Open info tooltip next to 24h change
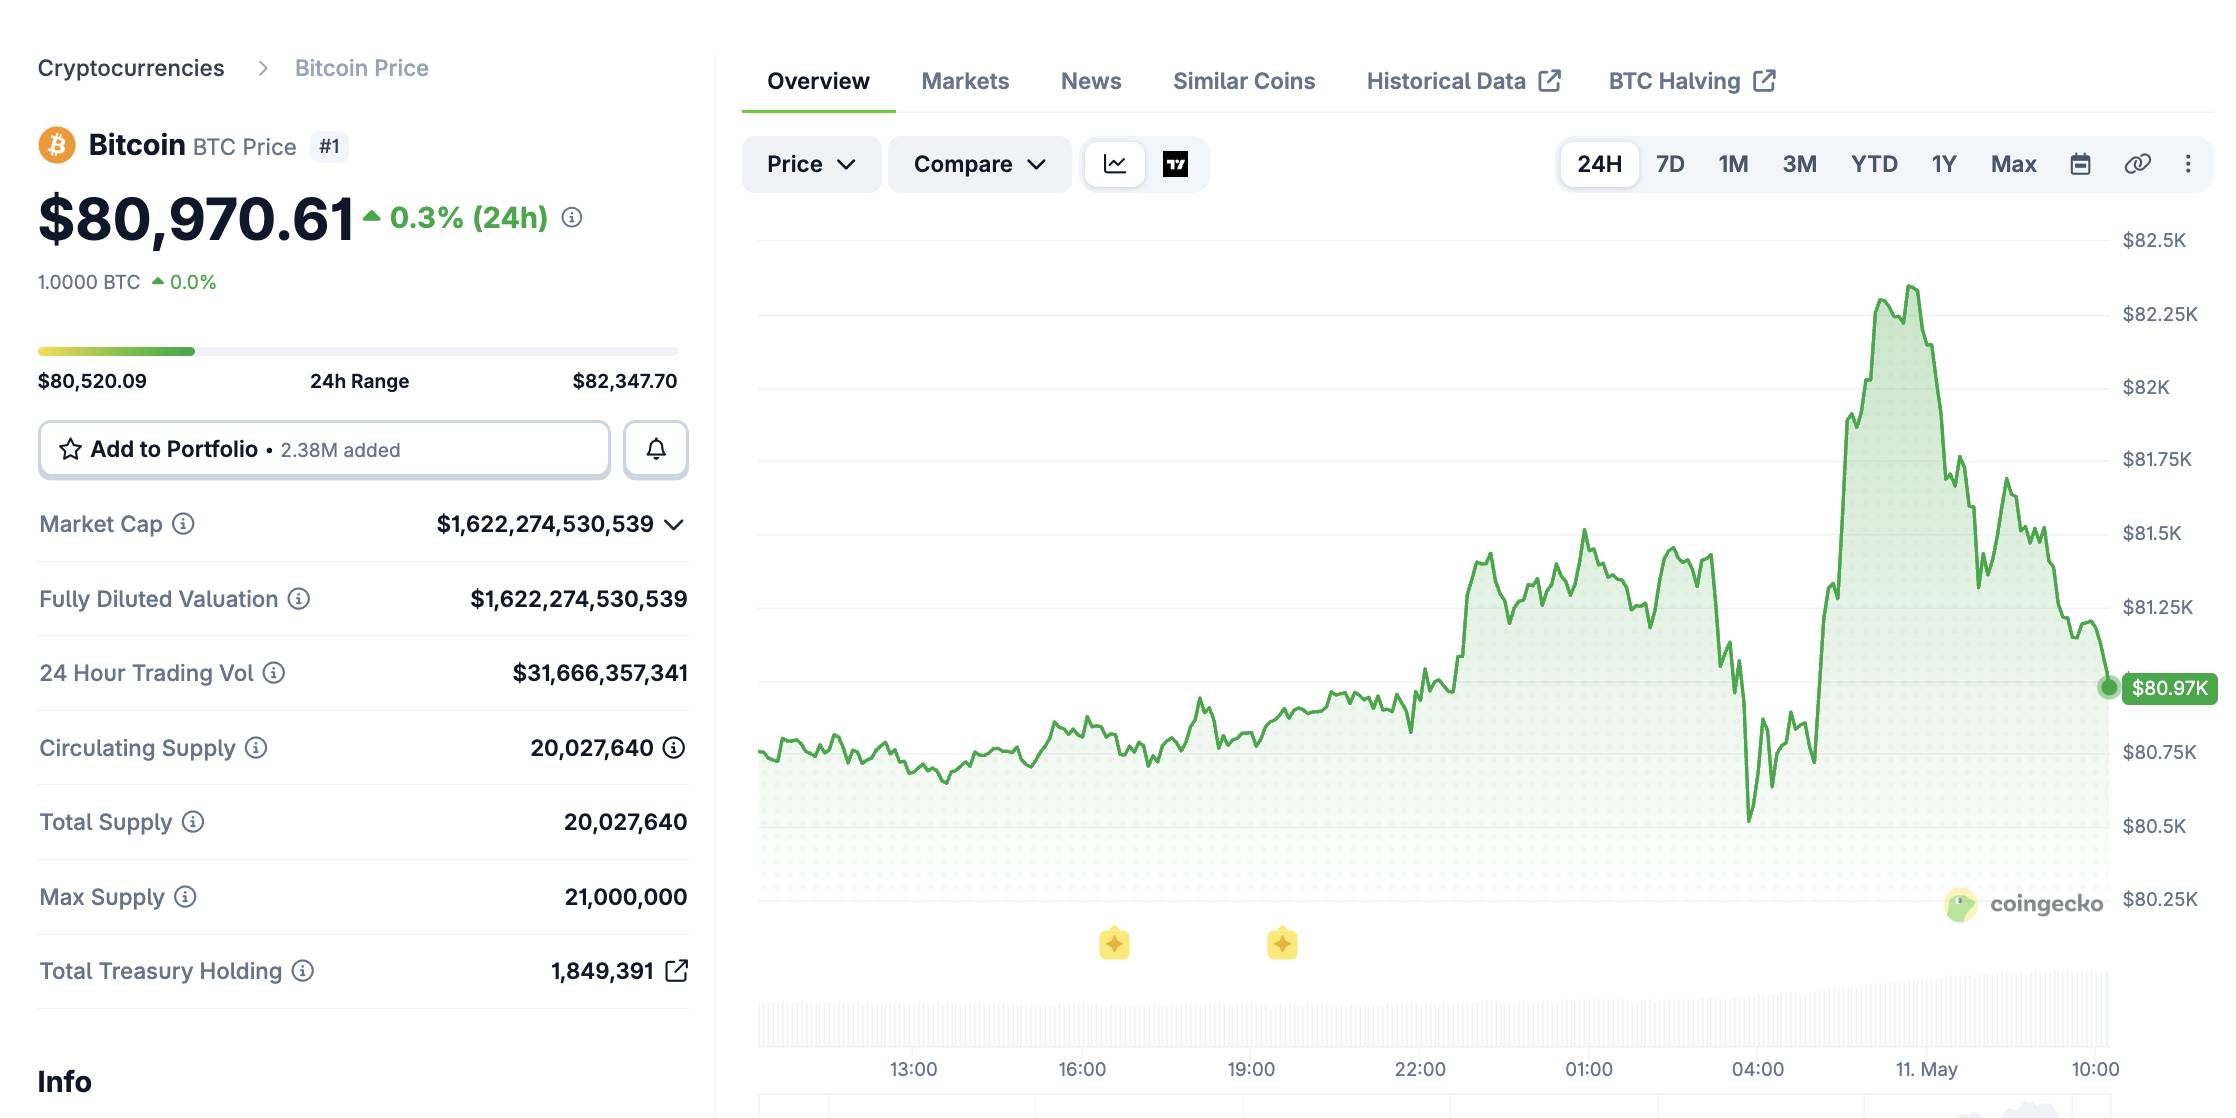This screenshot has width=2236, height=1118. coord(572,217)
